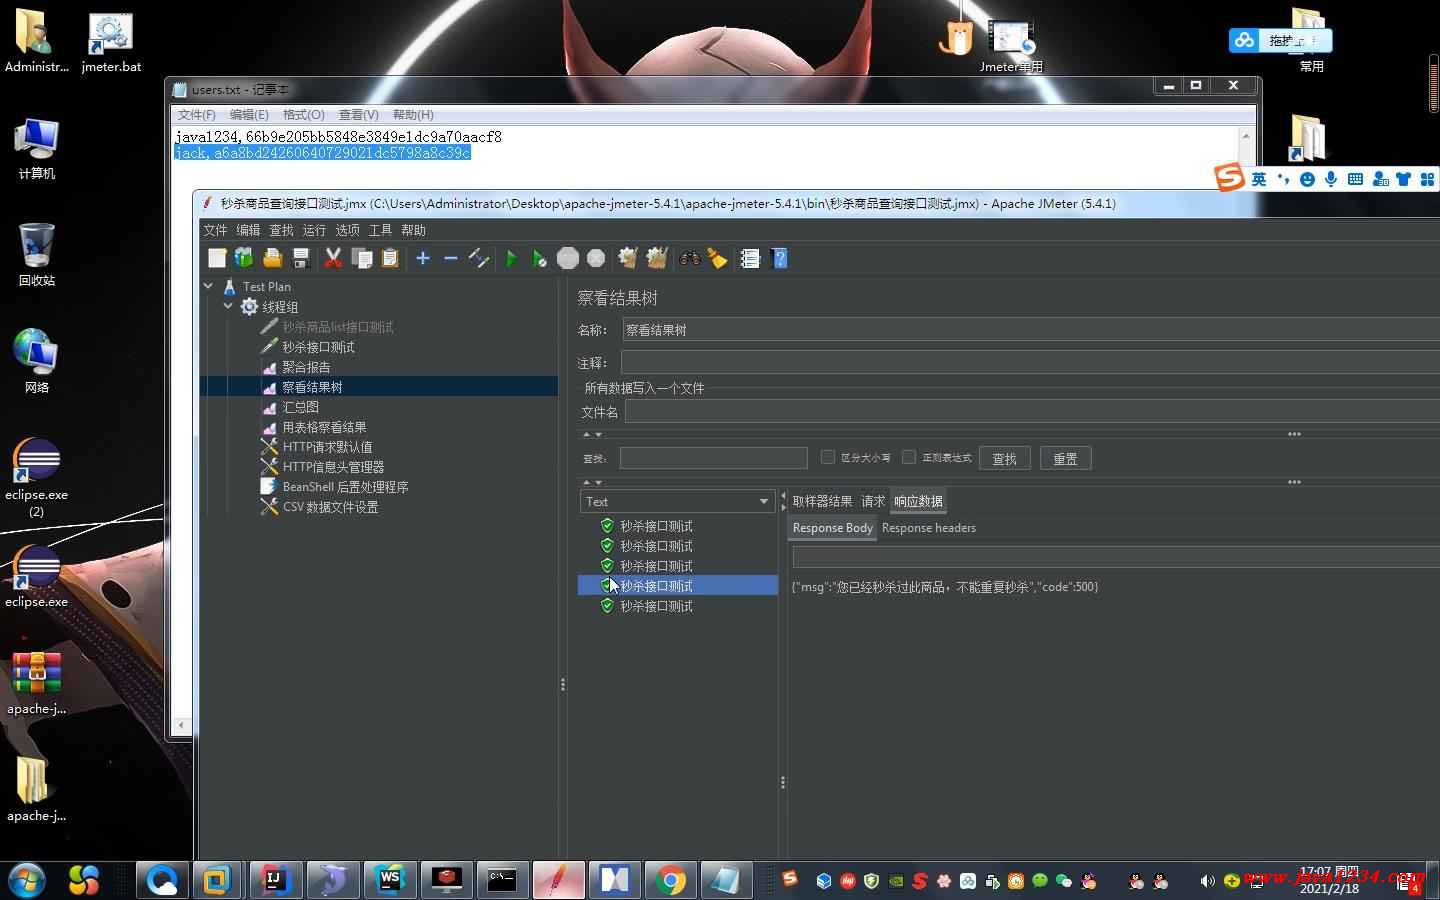Image resolution: width=1440 pixels, height=900 pixels.
Task: Open the 帮助 menu in JMeter
Action: click(x=413, y=230)
